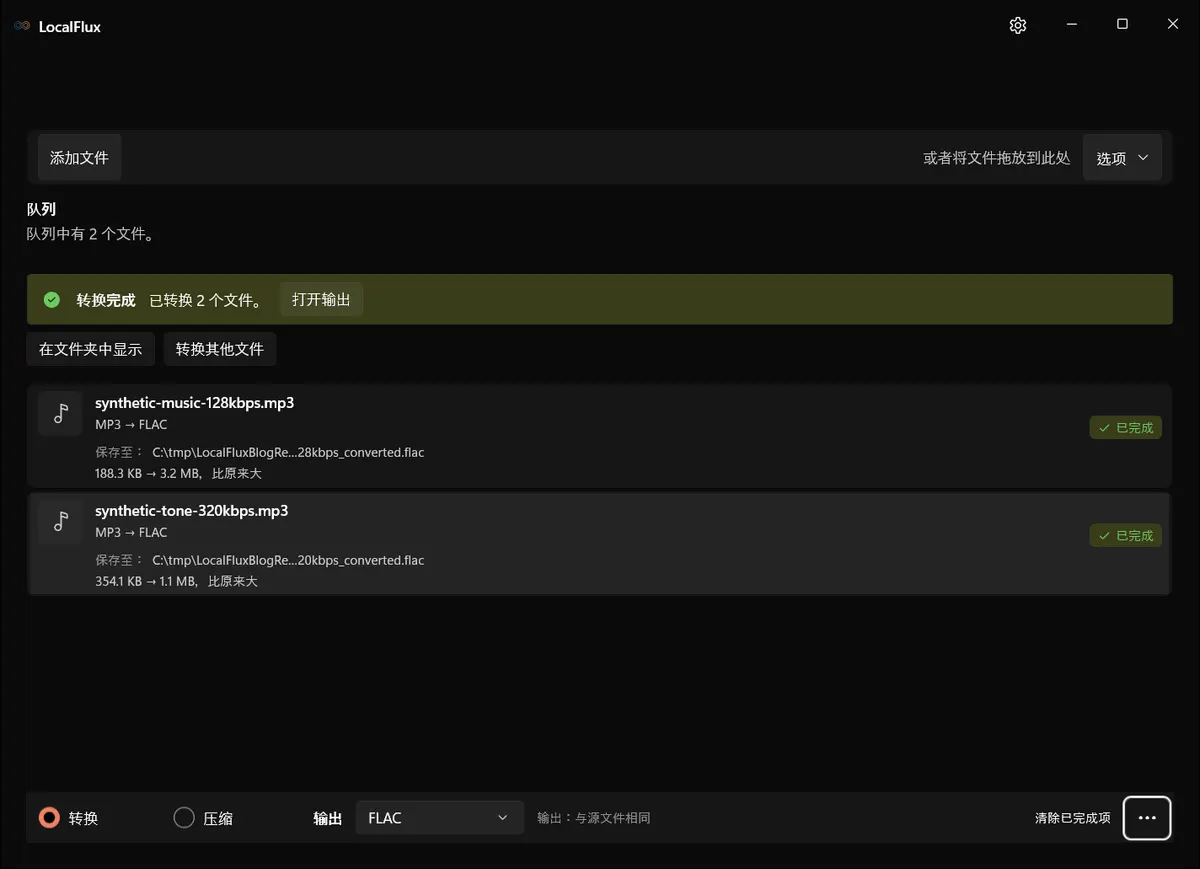Click 在文件夹中显示 button
The image size is (1200, 869).
(x=90, y=349)
